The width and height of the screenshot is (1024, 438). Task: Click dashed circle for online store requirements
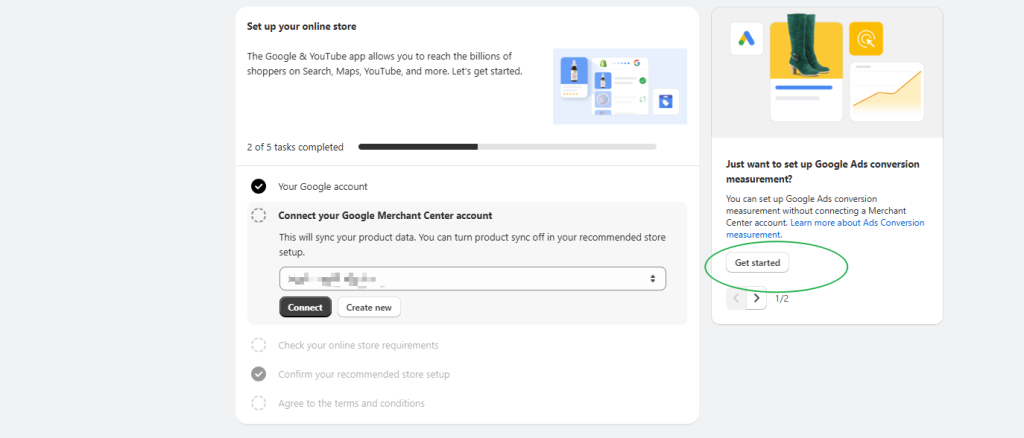(259, 345)
